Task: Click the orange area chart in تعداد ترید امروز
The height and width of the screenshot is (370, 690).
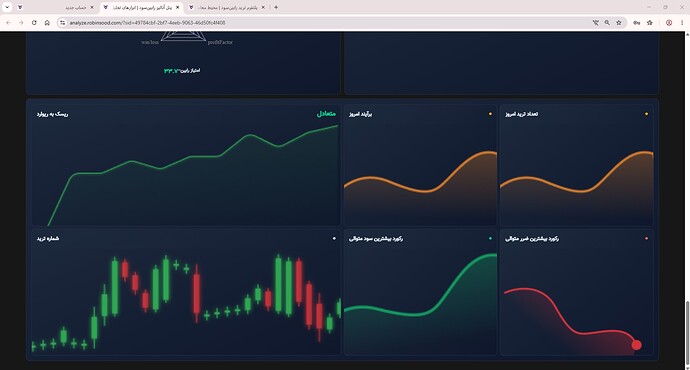Action: coord(576,188)
